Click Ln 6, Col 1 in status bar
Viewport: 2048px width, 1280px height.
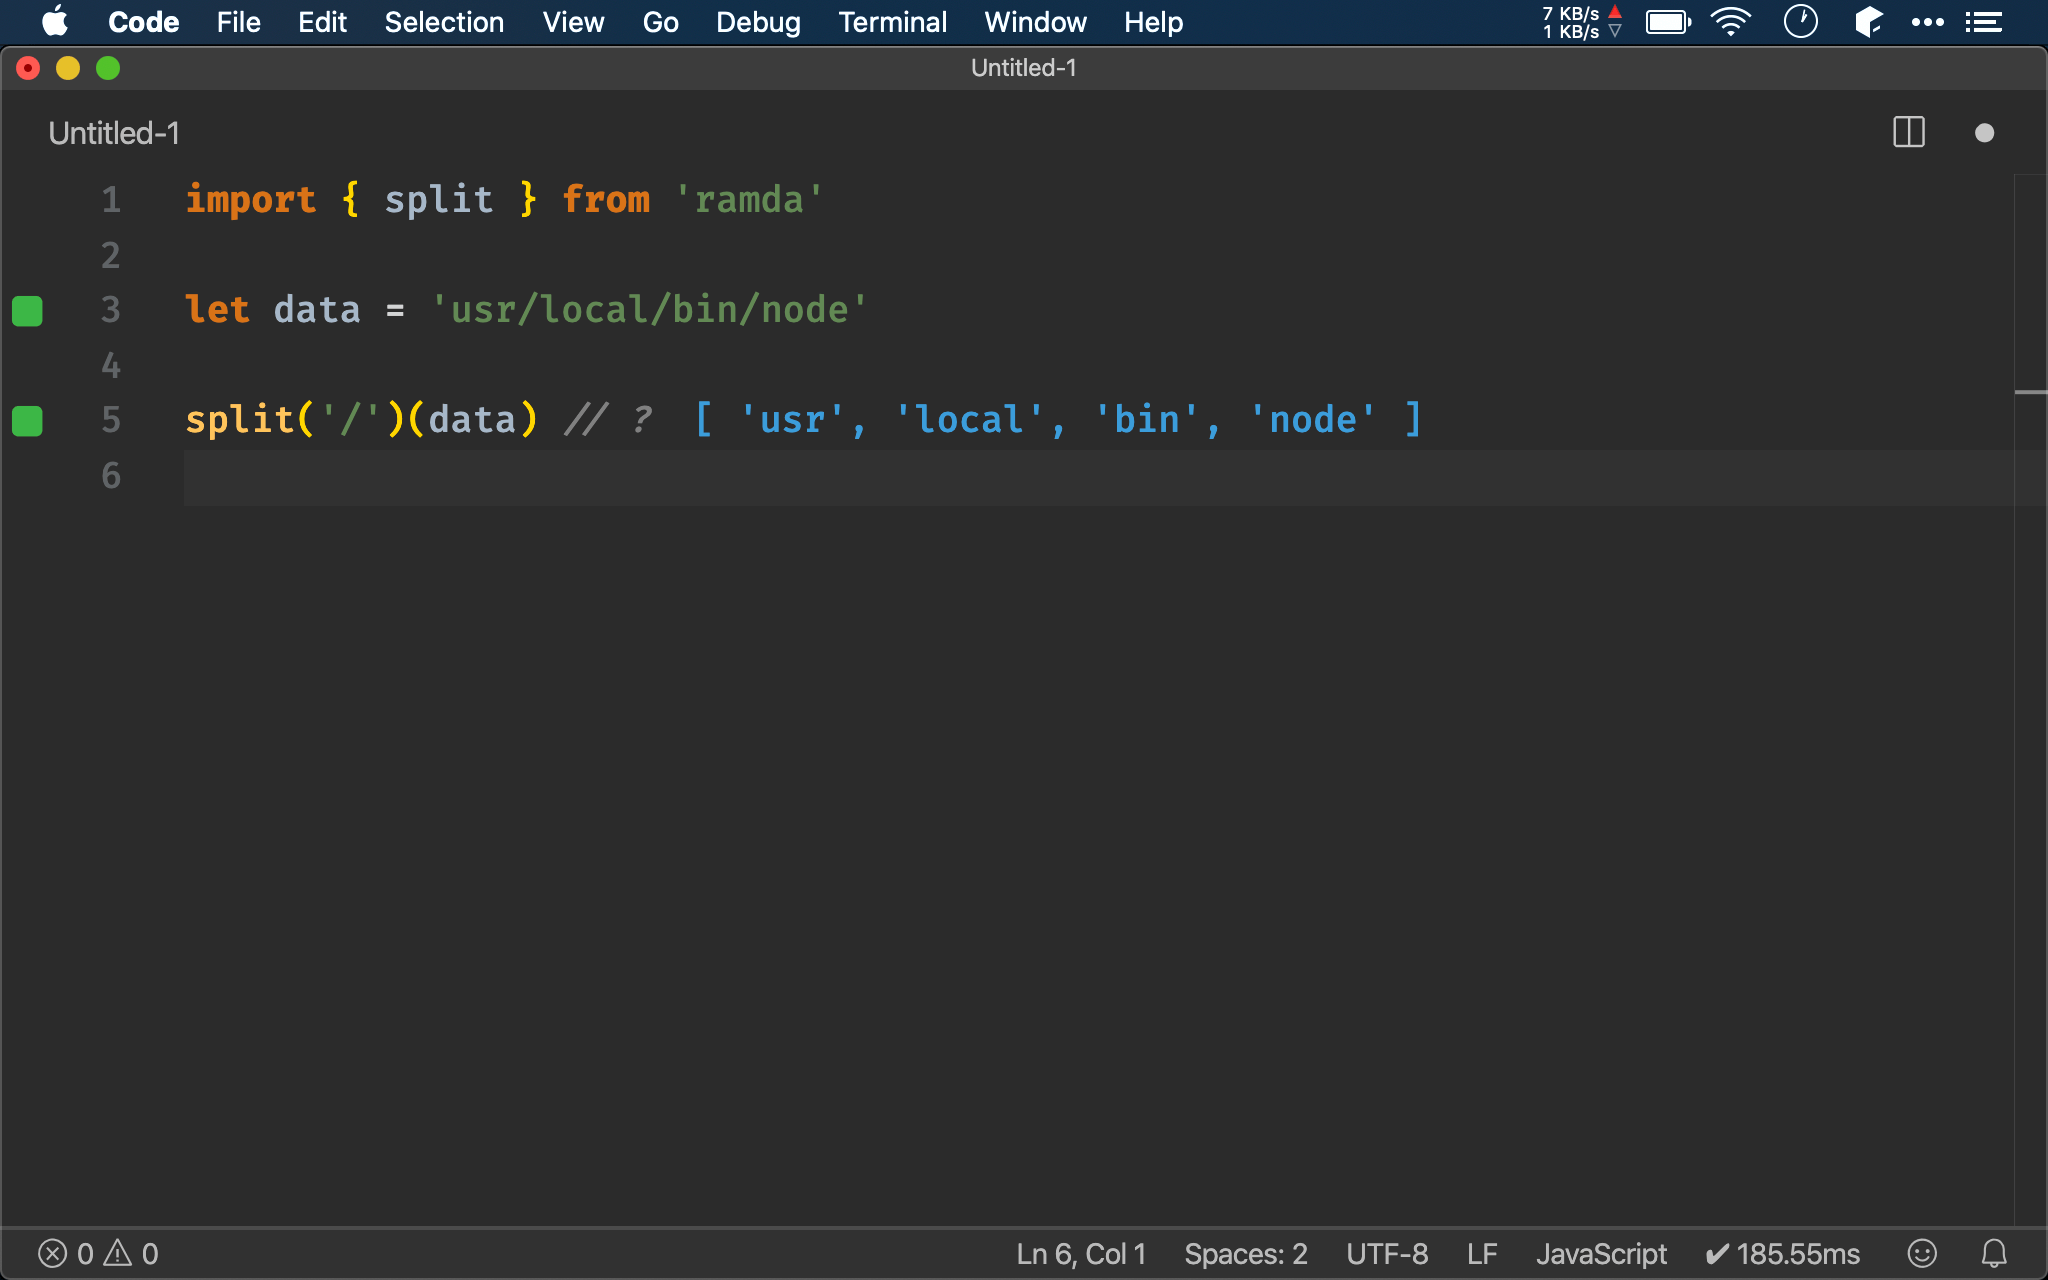point(1081,1253)
